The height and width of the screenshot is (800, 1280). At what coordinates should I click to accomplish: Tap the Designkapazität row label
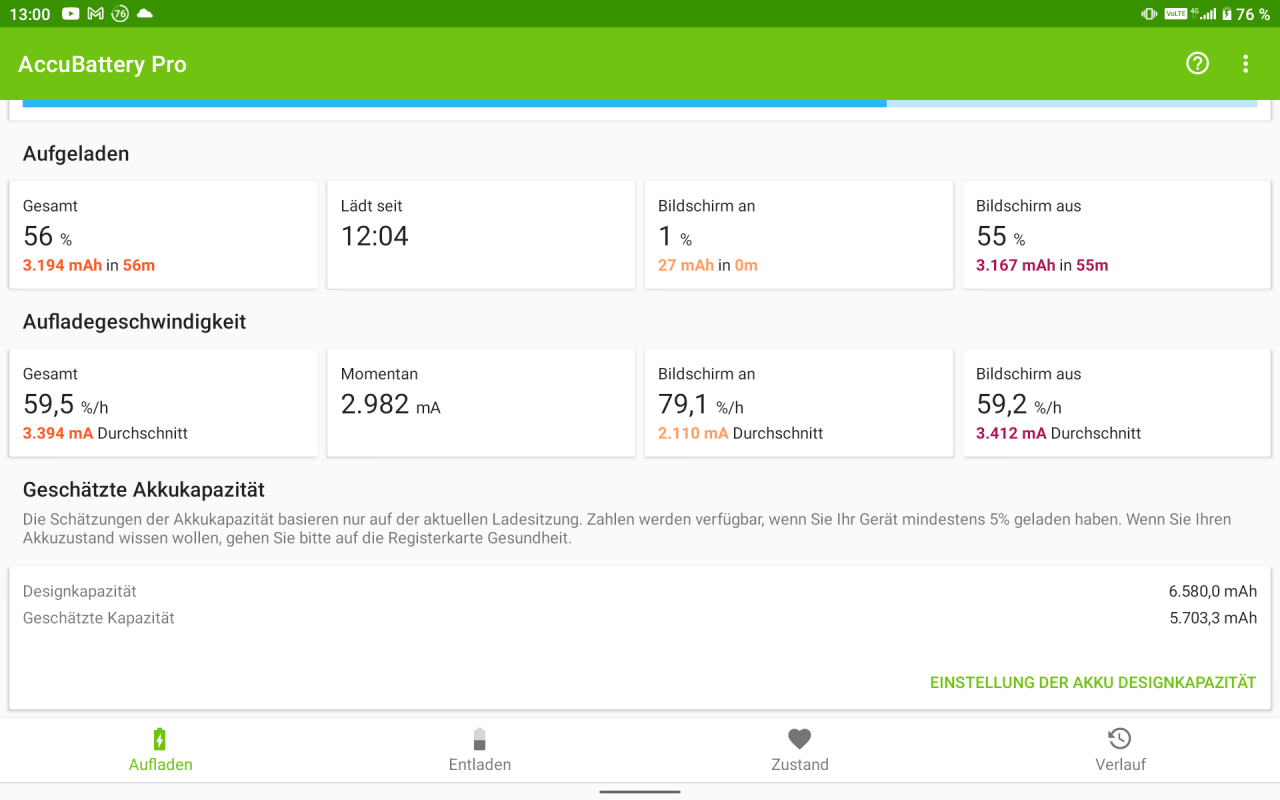tap(80, 591)
